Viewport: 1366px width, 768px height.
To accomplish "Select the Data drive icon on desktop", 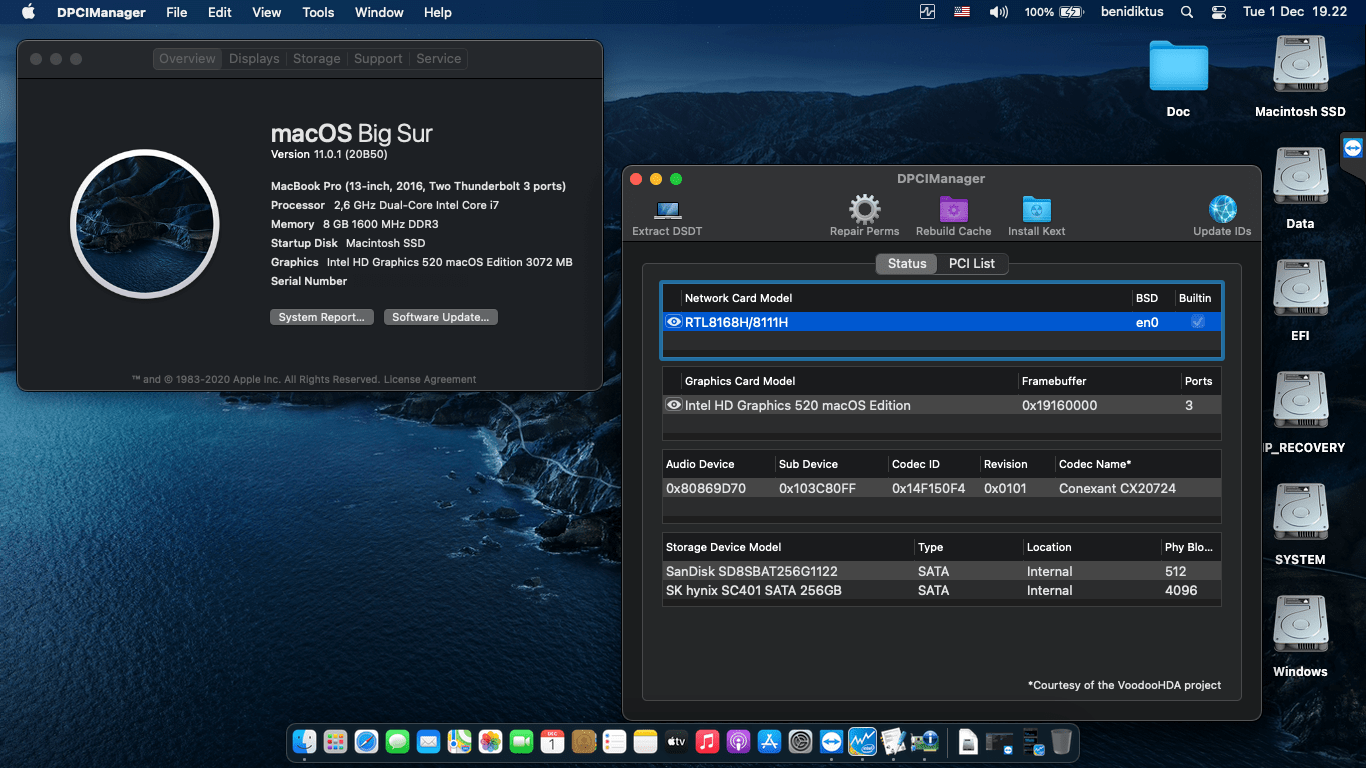I will pos(1300,178).
